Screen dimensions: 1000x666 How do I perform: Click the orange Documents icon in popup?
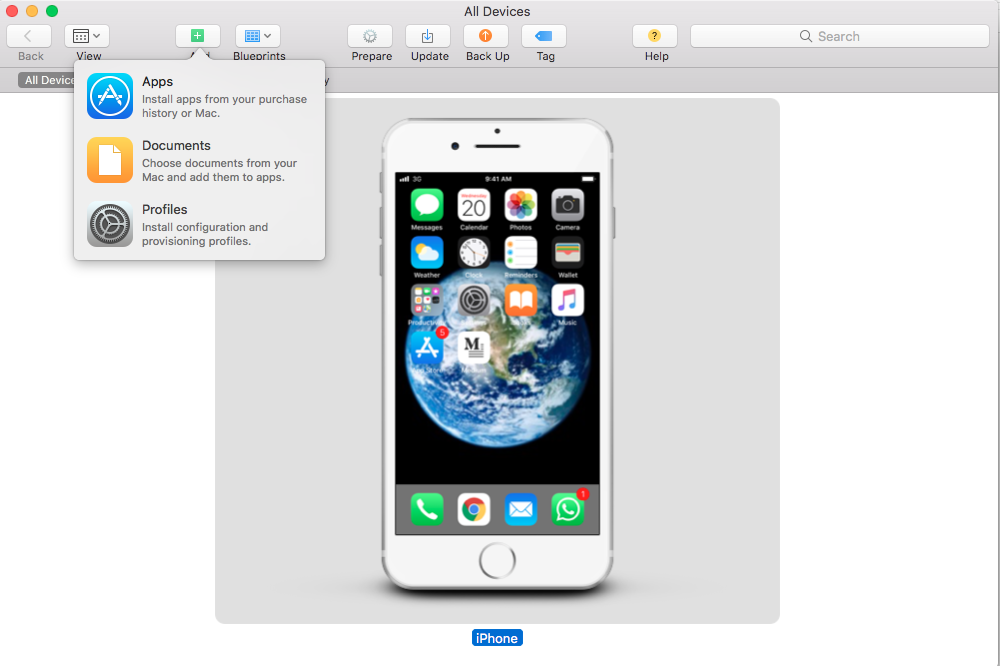pyautogui.click(x=110, y=160)
